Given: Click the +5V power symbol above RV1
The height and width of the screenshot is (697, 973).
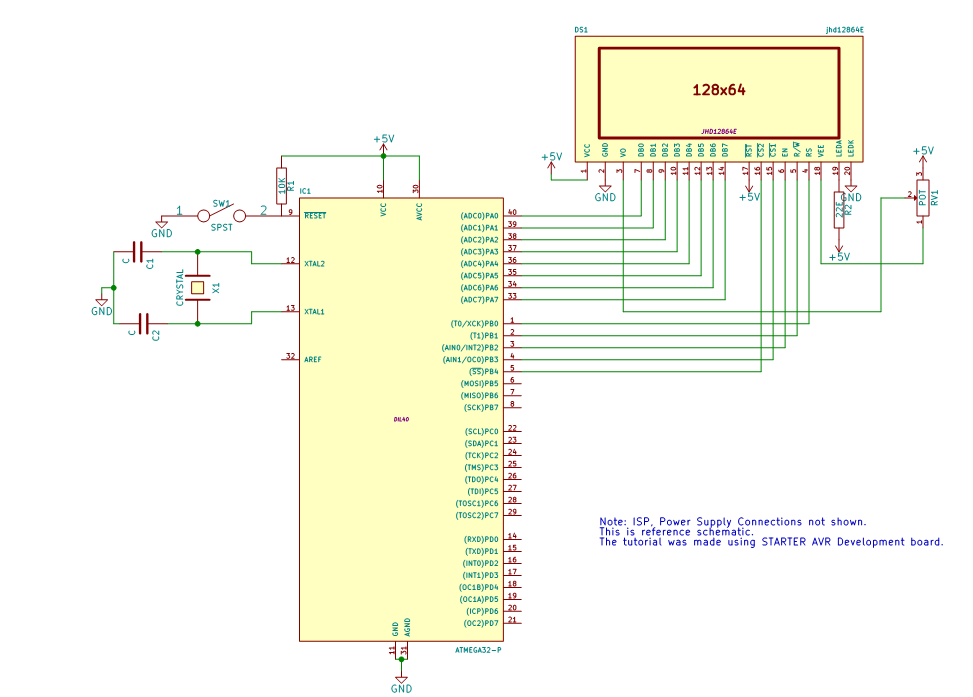Looking at the screenshot, I should point(923,153).
